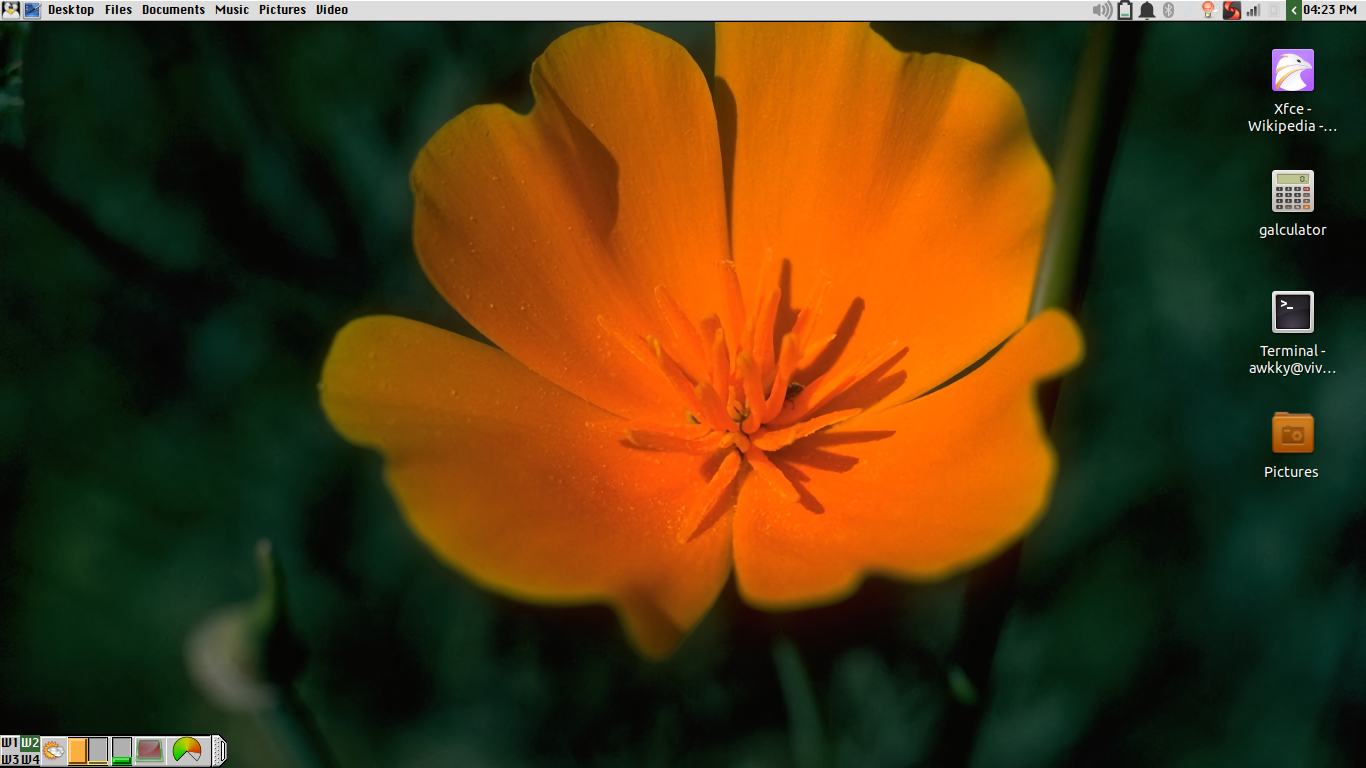Viewport: 1366px width, 768px height.
Task: Click the faded paperclip clipboard icon
Action: point(1188,10)
